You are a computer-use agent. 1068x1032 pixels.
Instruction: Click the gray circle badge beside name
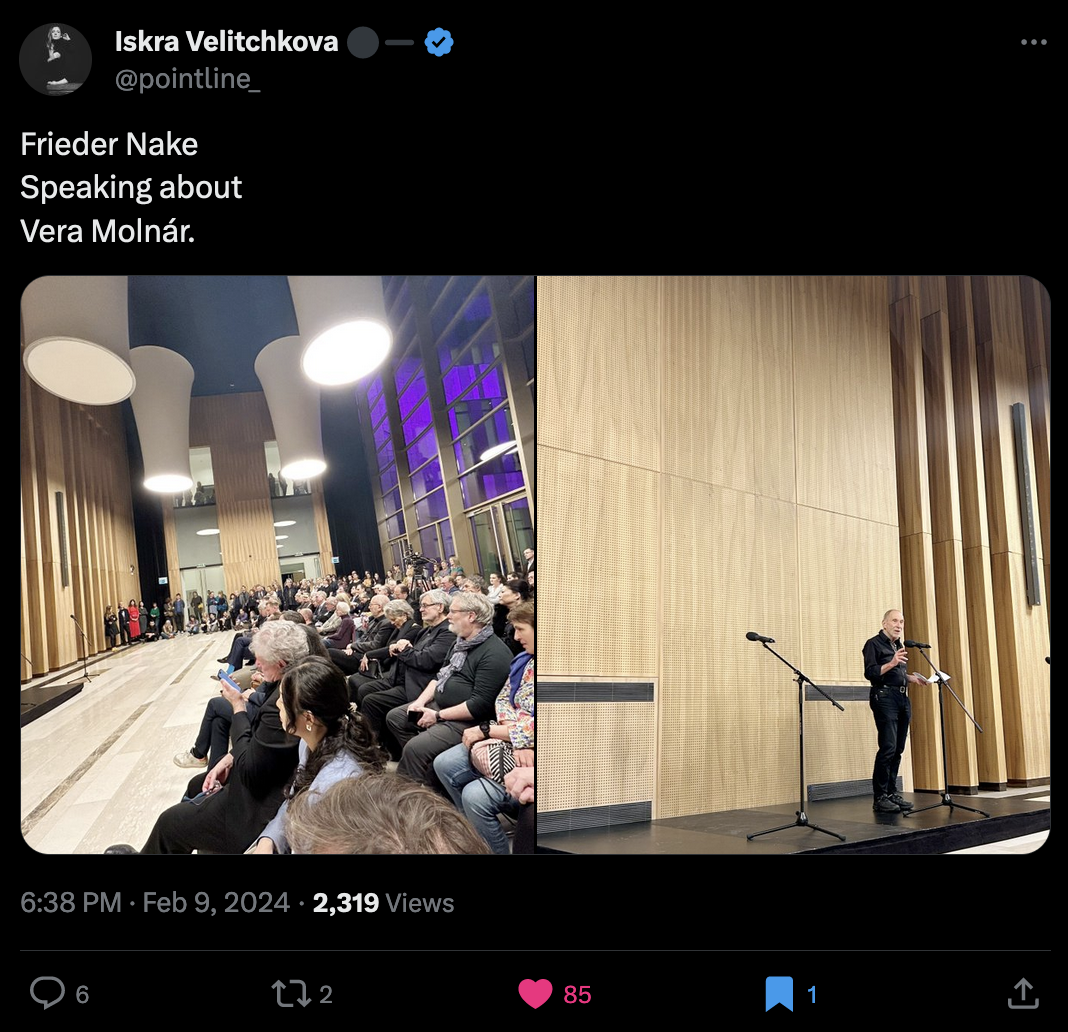(363, 42)
